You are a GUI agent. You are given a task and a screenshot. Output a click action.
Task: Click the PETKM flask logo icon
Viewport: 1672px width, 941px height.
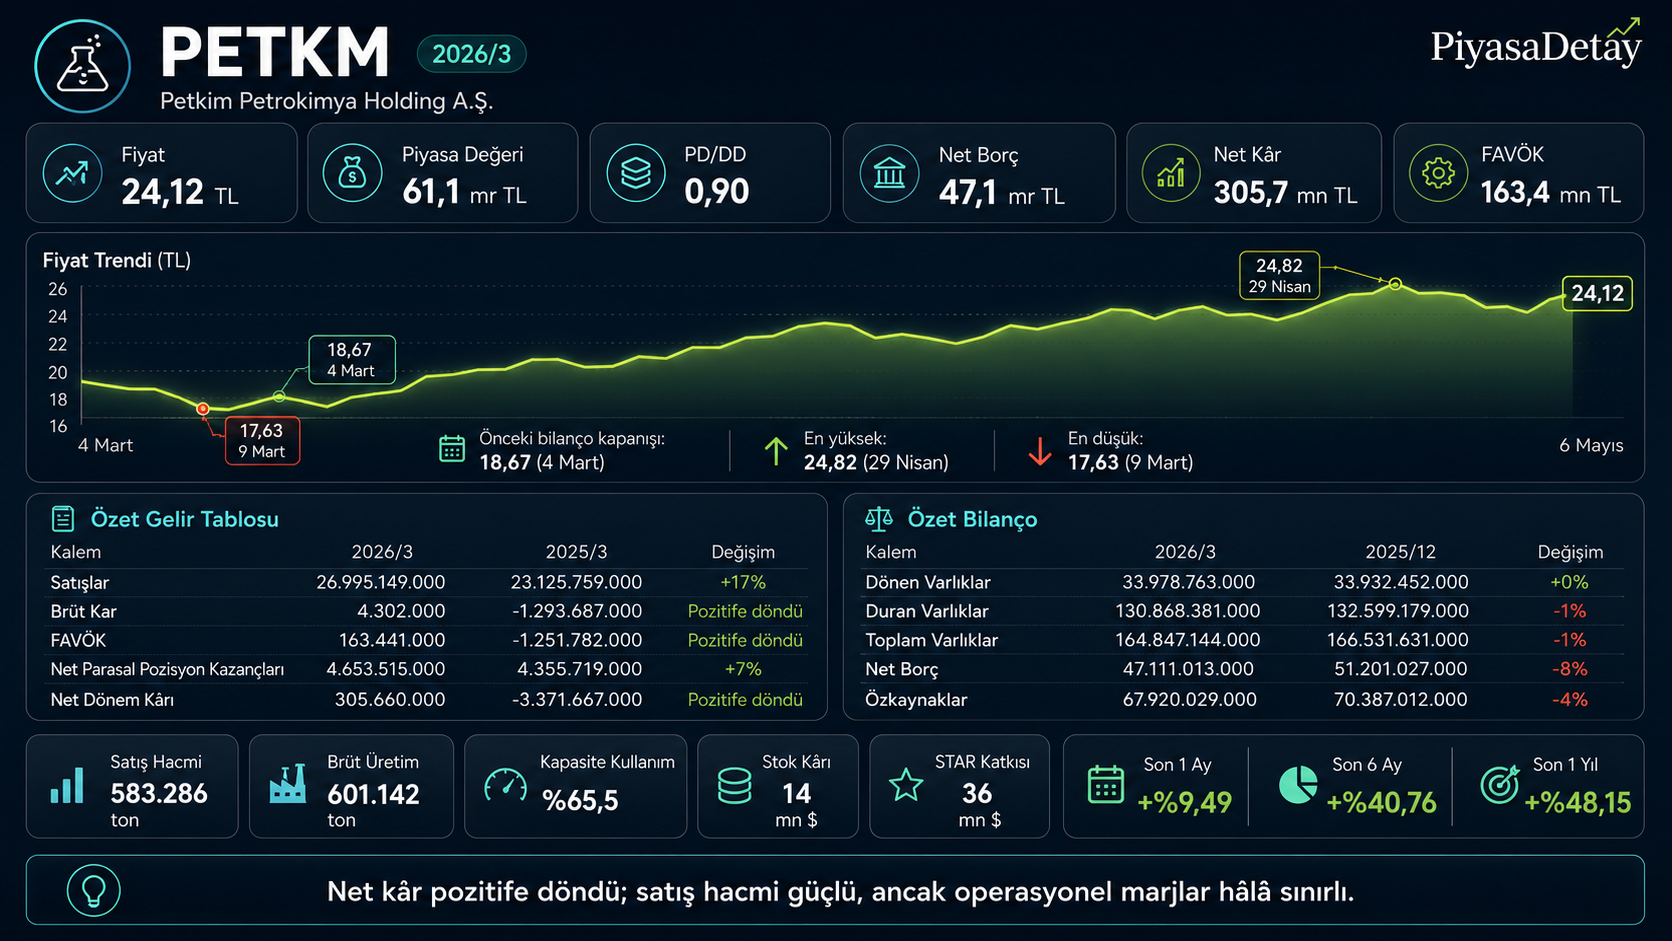click(83, 67)
